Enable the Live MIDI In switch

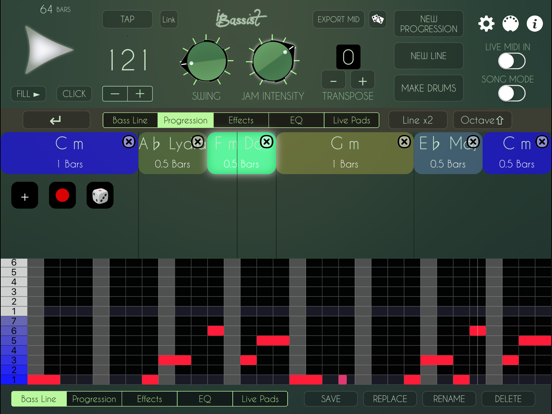click(x=512, y=61)
